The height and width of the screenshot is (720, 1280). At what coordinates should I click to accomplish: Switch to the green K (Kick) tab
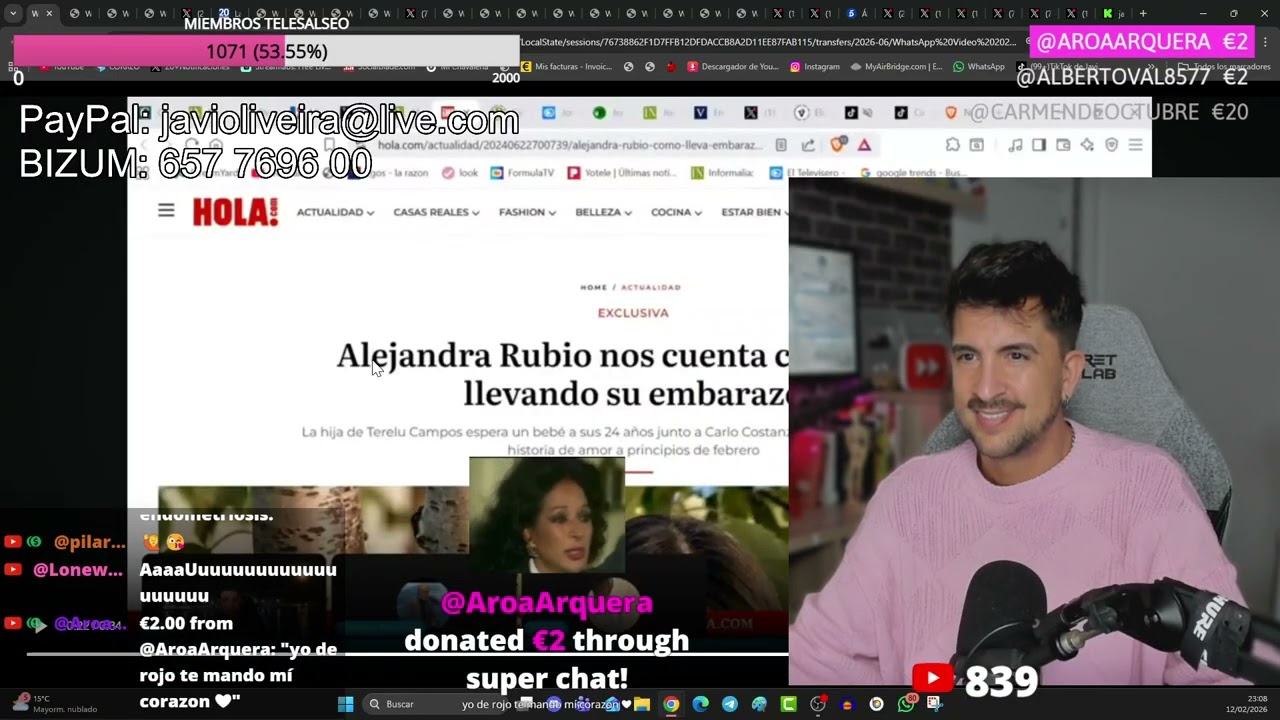[x=1108, y=14]
